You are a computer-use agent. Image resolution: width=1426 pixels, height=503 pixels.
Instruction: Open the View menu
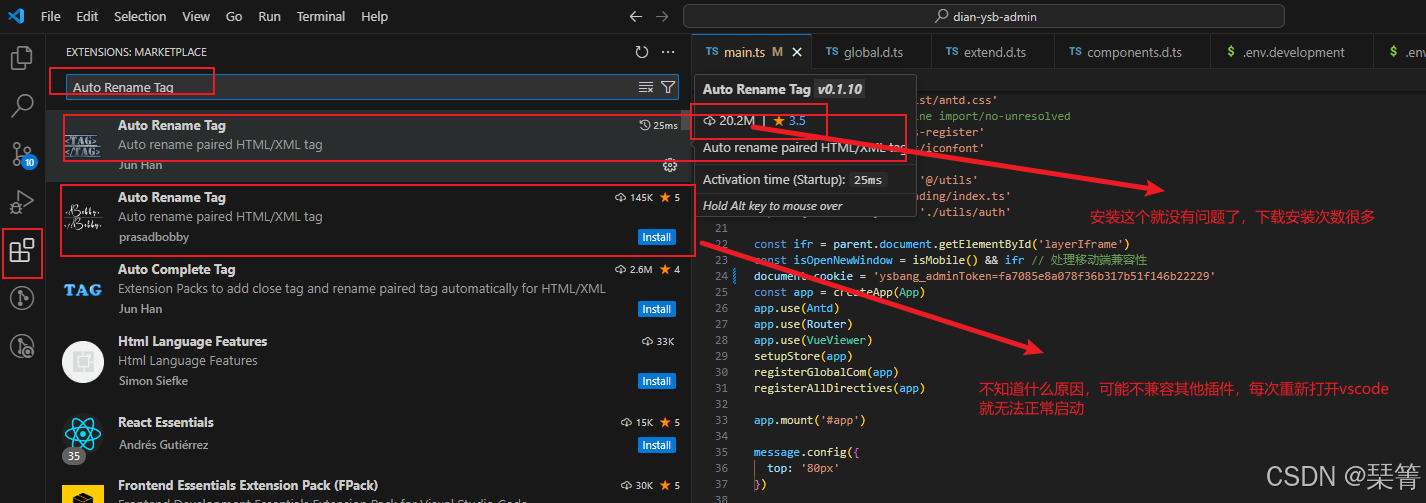pos(196,17)
